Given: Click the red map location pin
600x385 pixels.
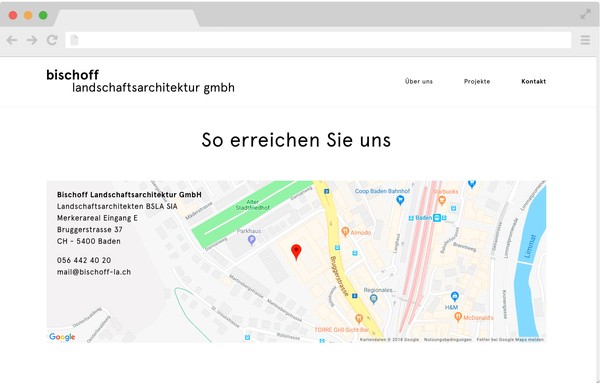Looking at the screenshot, I should (x=296, y=252).
